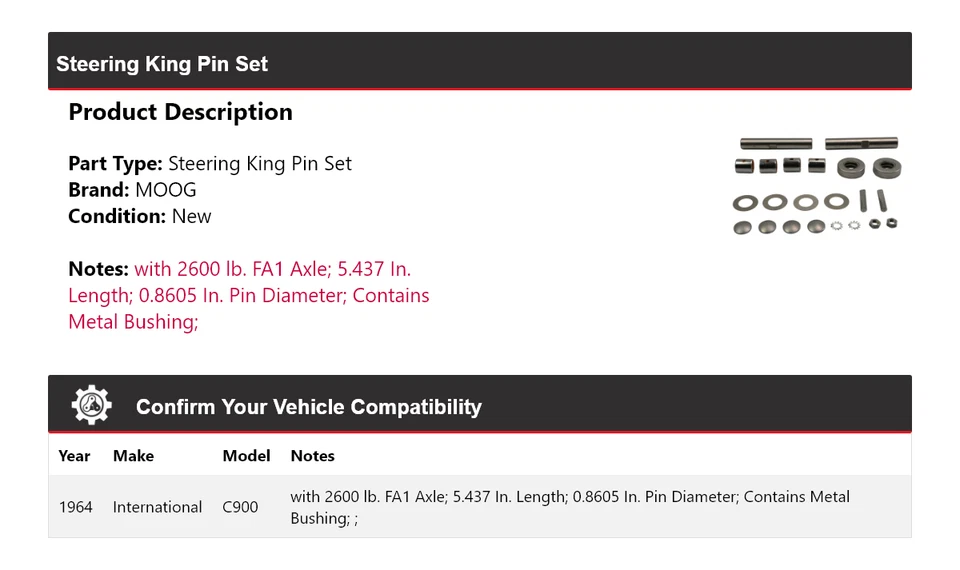Click the gear icon beside Confirm Your Vehicle Compatibility
The width and height of the screenshot is (960, 570).
pyautogui.click(x=92, y=405)
